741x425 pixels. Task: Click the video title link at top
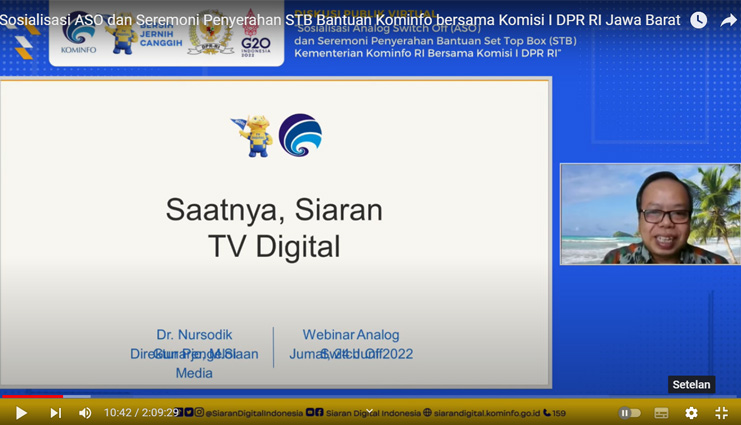click(x=340, y=20)
